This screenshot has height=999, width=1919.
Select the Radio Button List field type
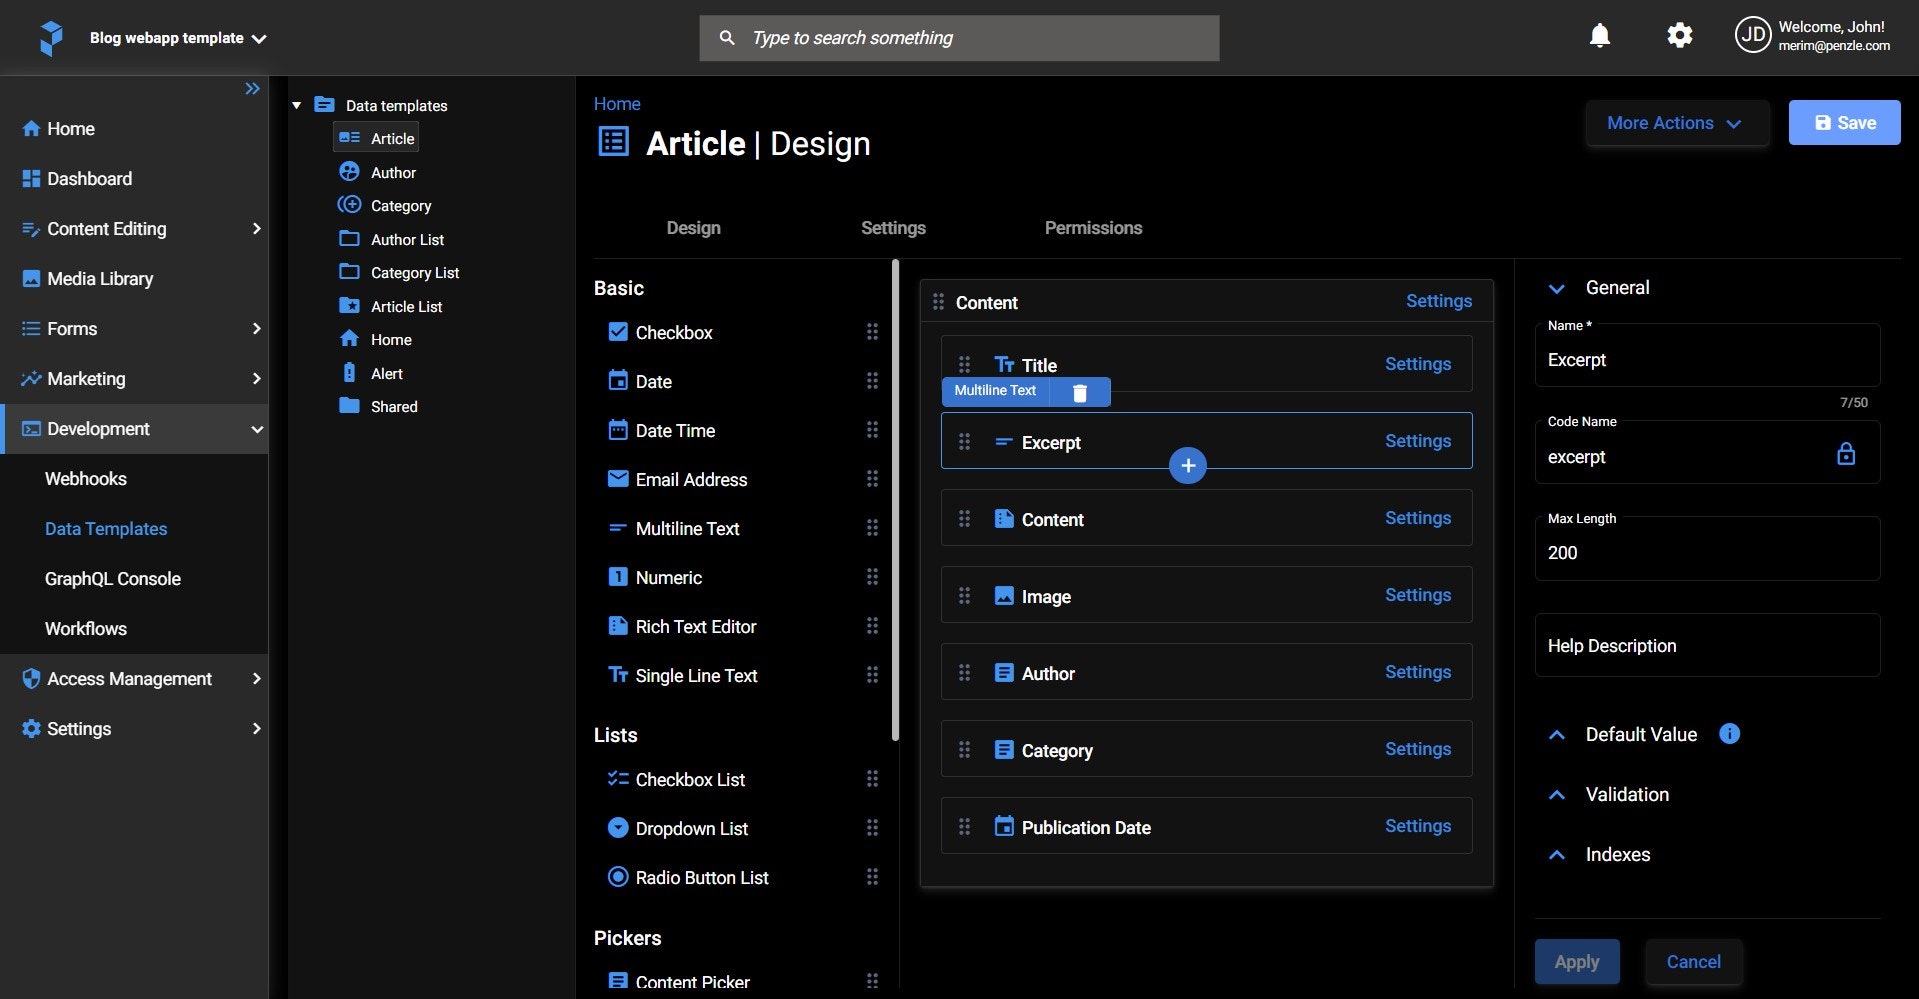[x=688, y=877]
